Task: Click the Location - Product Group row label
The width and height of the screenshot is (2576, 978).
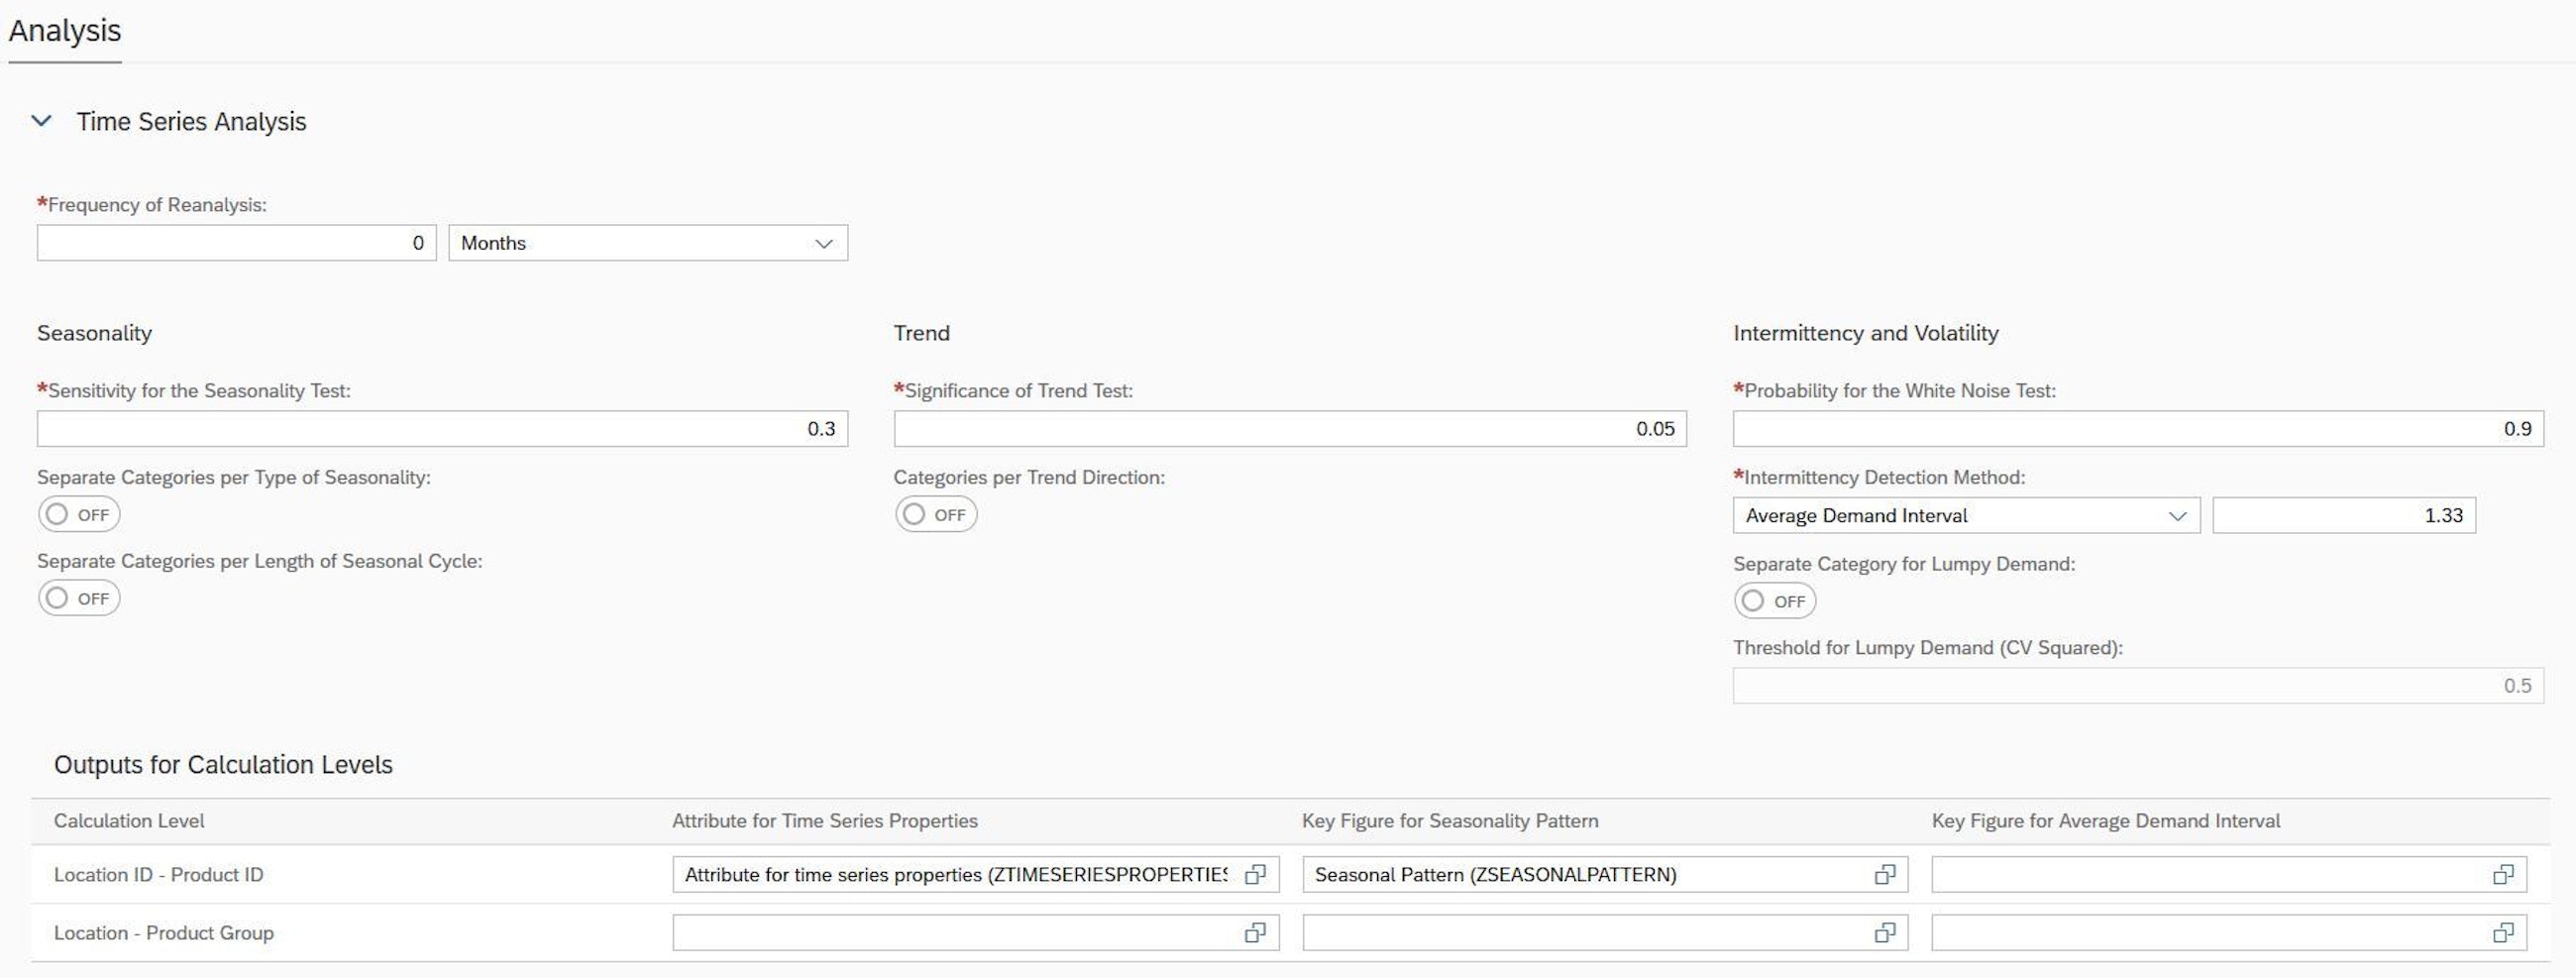Action: 164,933
